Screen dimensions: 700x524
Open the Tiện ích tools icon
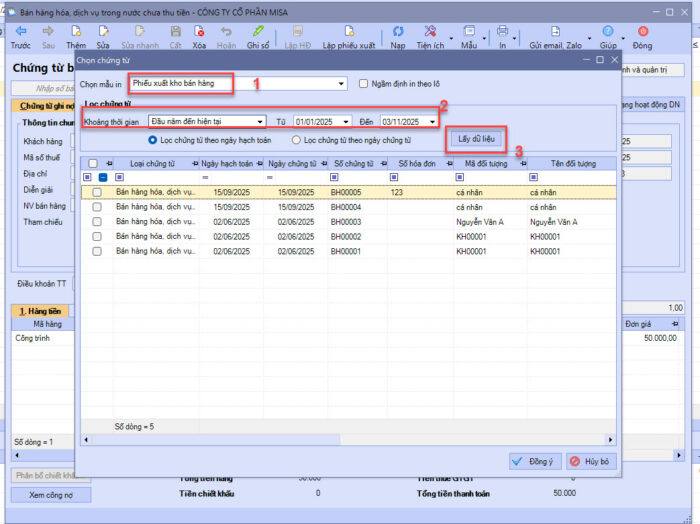pyautogui.click(x=429, y=32)
